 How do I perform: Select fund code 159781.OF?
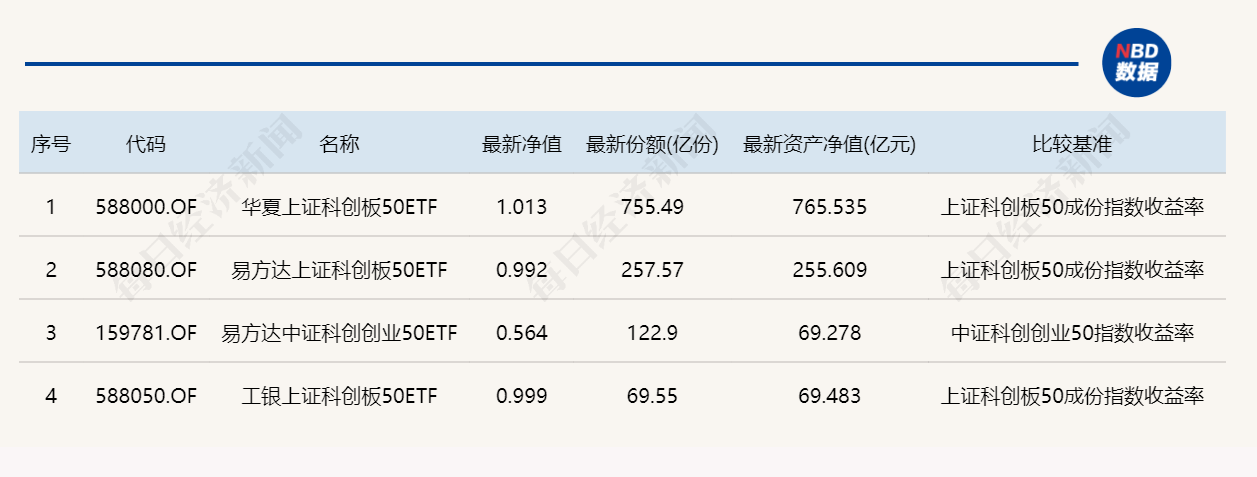[146, 333]
